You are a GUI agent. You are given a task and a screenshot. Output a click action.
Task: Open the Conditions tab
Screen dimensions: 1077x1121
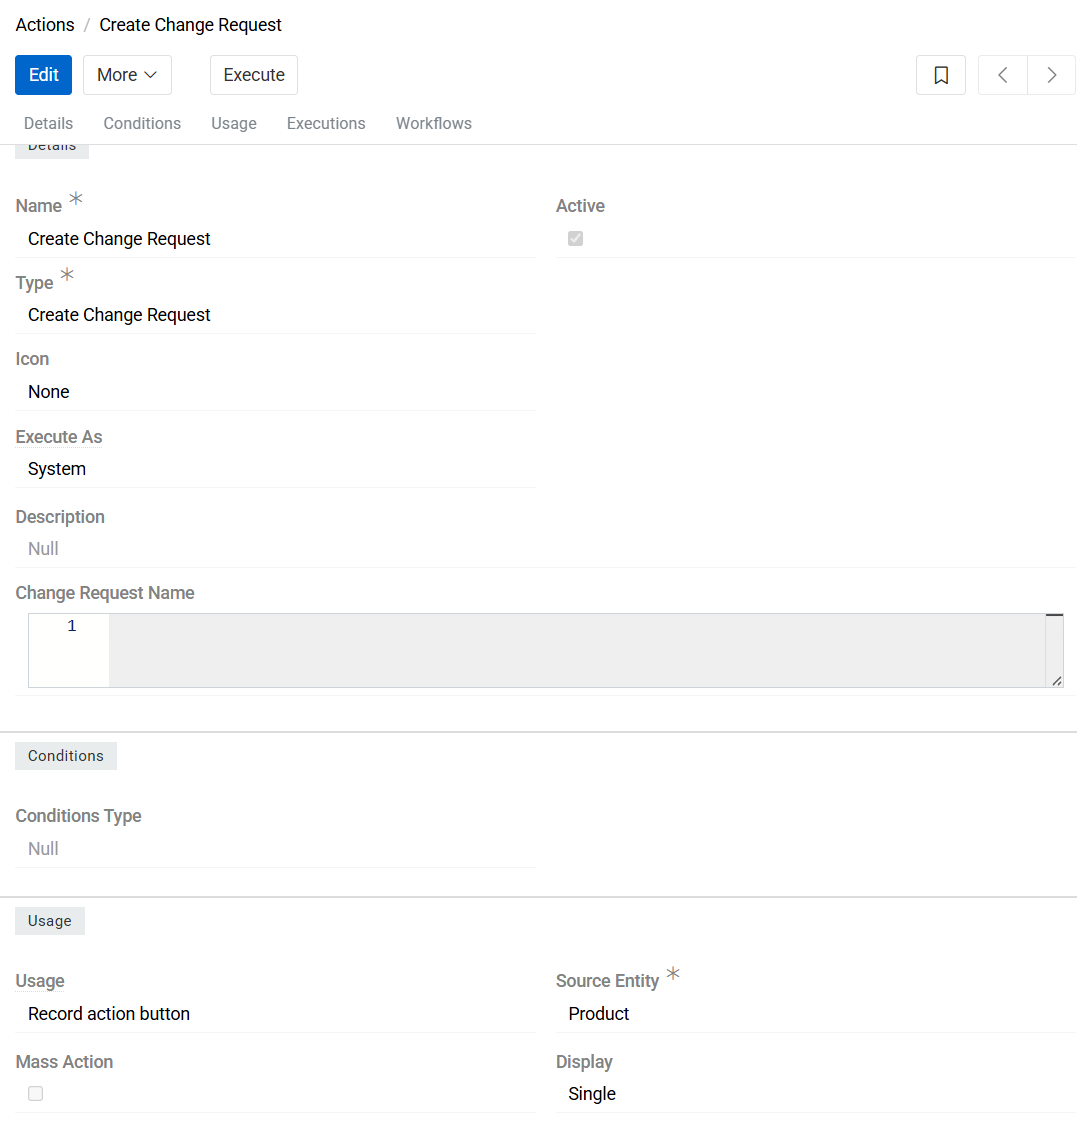click(x=141, y=123)
